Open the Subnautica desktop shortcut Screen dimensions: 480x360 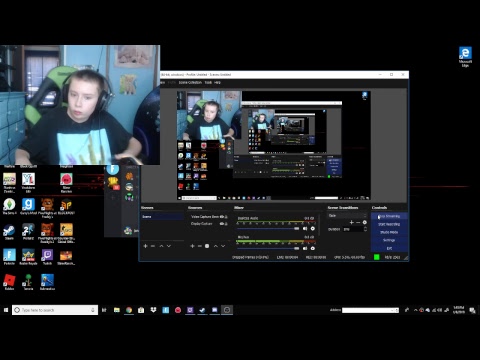[47, 282]
